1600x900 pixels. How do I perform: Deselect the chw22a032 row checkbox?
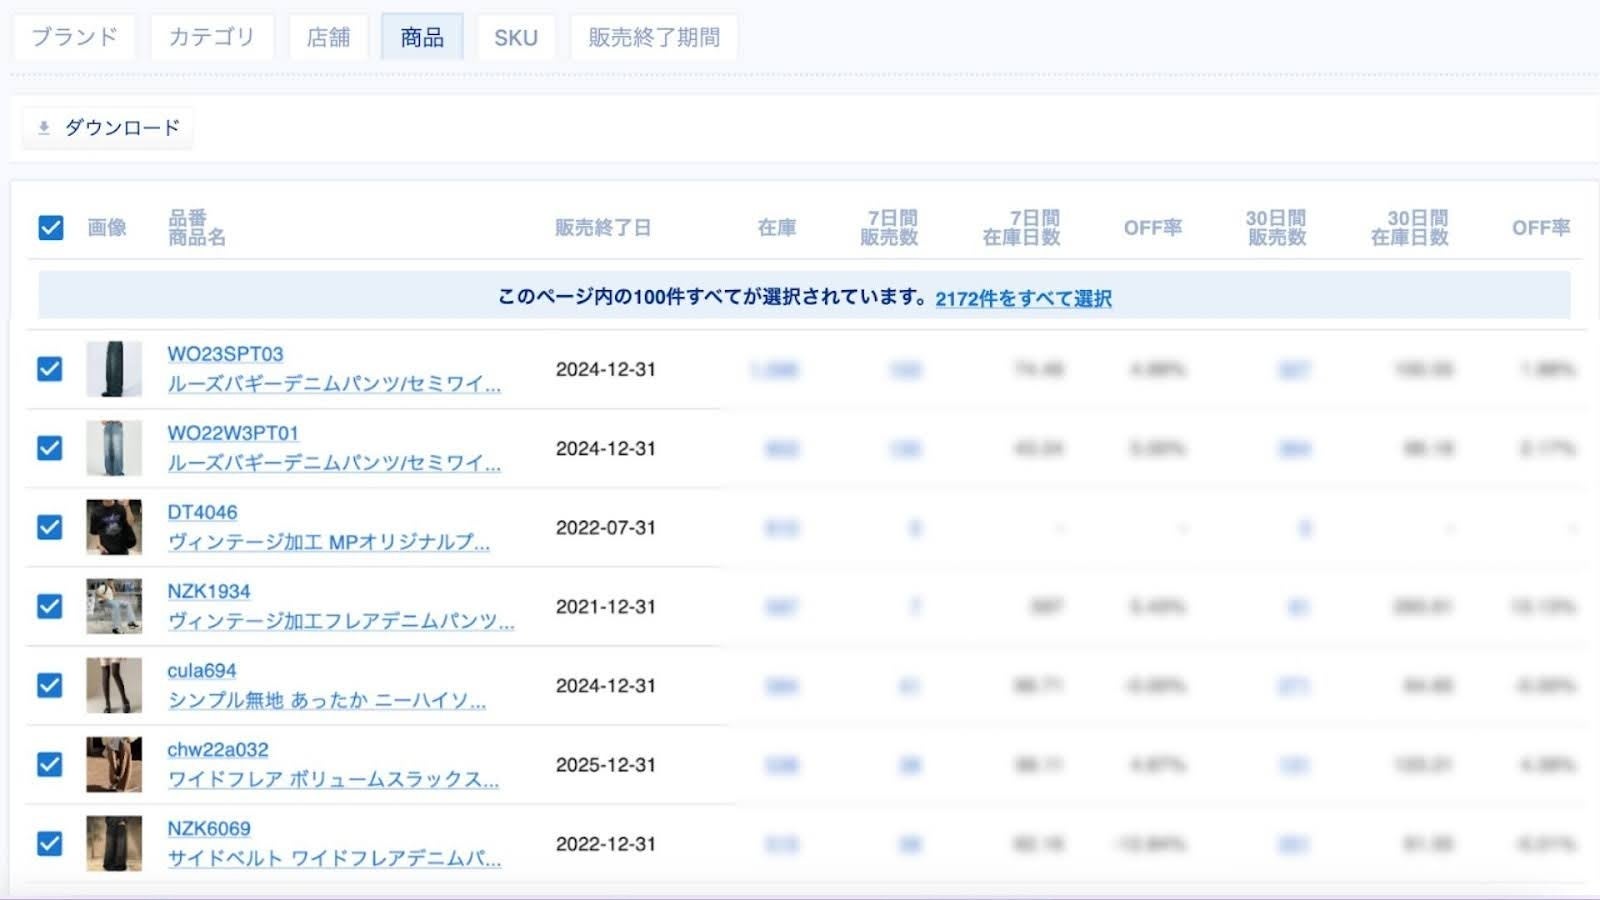coord(50,764)
